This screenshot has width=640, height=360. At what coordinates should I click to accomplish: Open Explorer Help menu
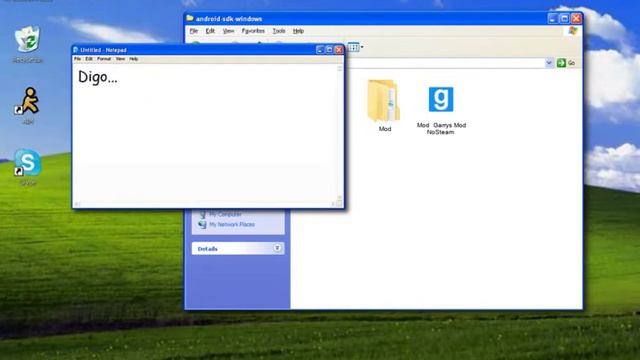pyautogui.click(x=298, y=31)
